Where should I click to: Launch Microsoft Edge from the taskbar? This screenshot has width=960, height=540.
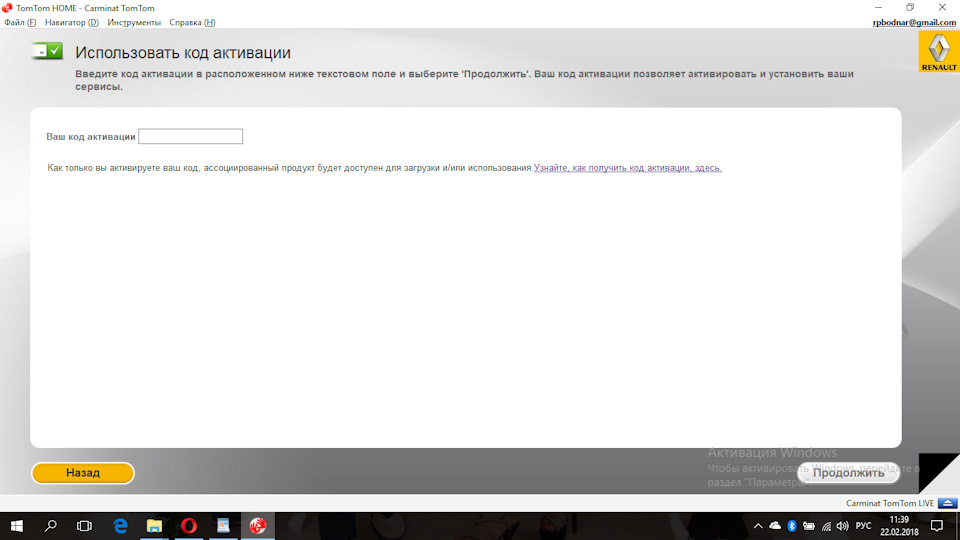(x=120, y=526)
